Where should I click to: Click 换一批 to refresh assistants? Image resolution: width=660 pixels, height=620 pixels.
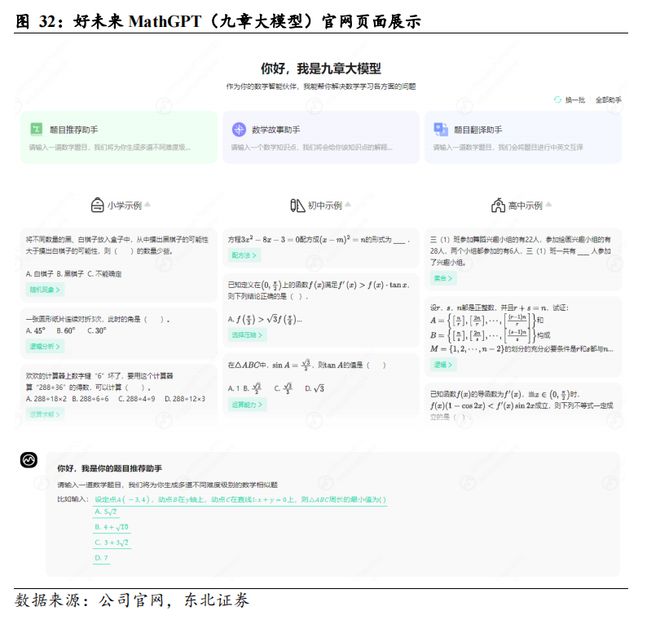point(575,100)
